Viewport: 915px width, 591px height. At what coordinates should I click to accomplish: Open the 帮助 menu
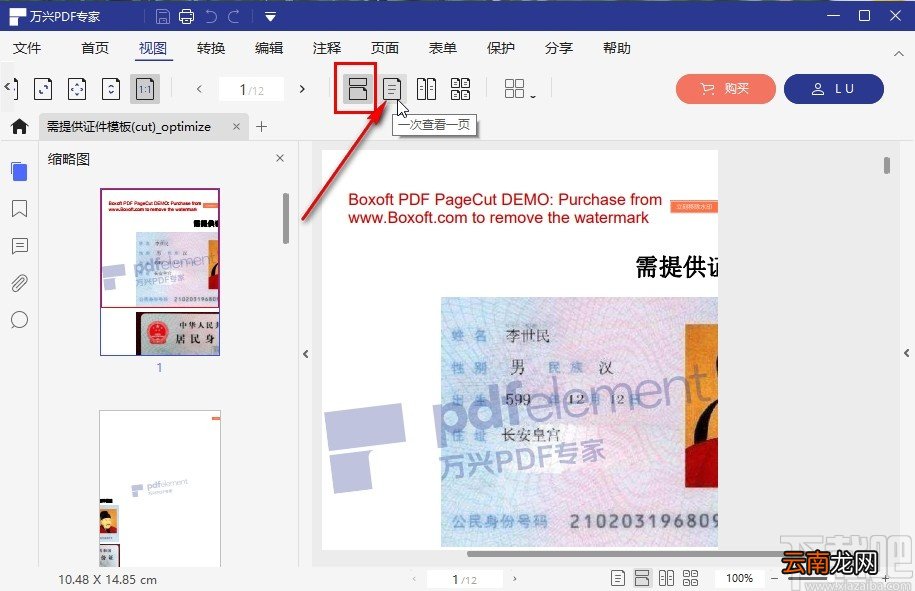(617, 48)
